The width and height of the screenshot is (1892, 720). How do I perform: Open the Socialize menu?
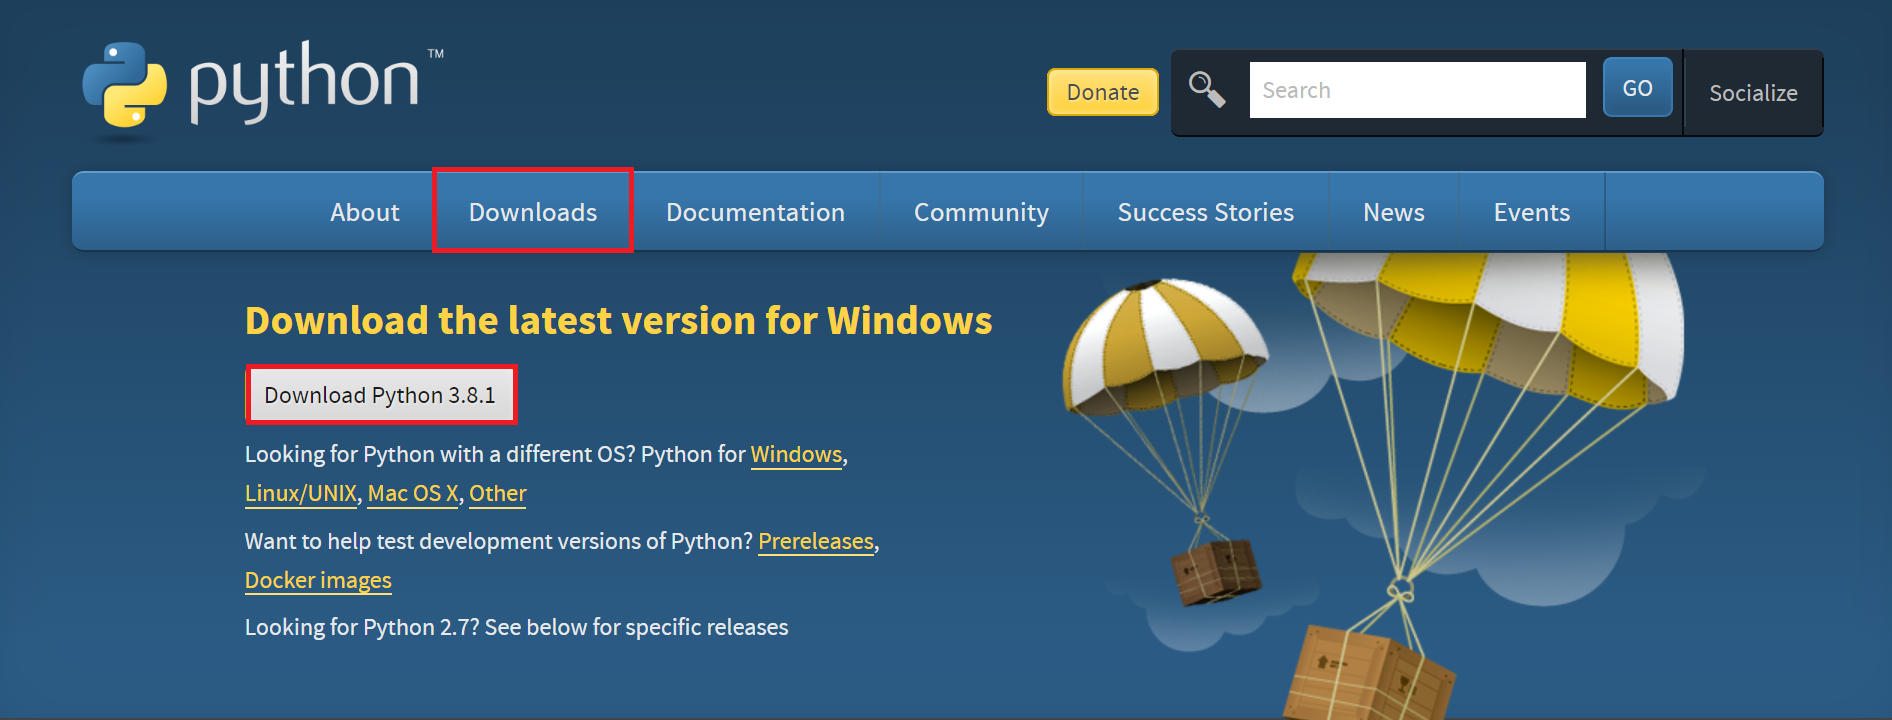point(1753,93)
